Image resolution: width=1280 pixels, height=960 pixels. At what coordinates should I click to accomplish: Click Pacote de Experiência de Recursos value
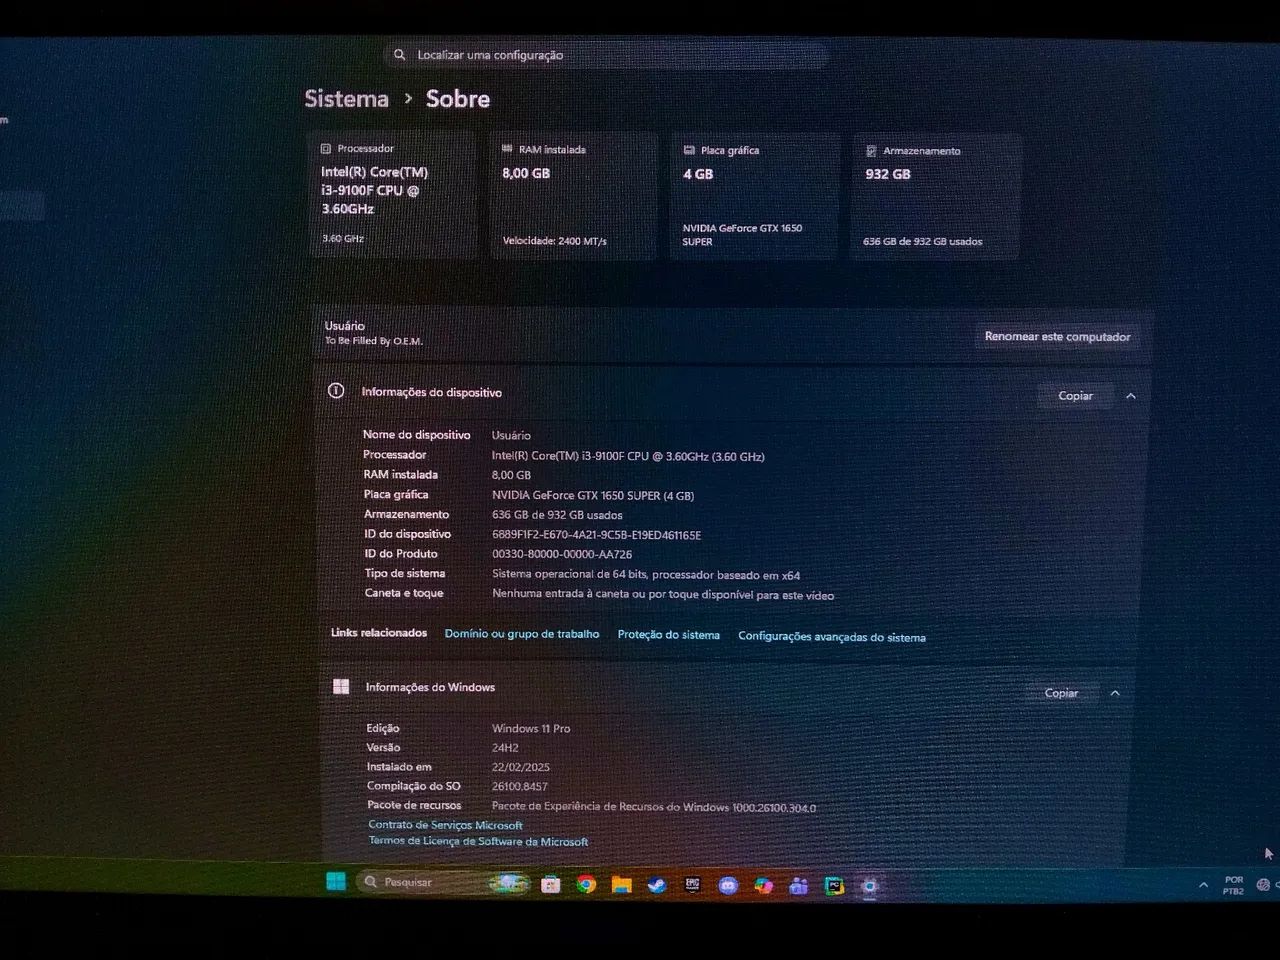(654, 807)
